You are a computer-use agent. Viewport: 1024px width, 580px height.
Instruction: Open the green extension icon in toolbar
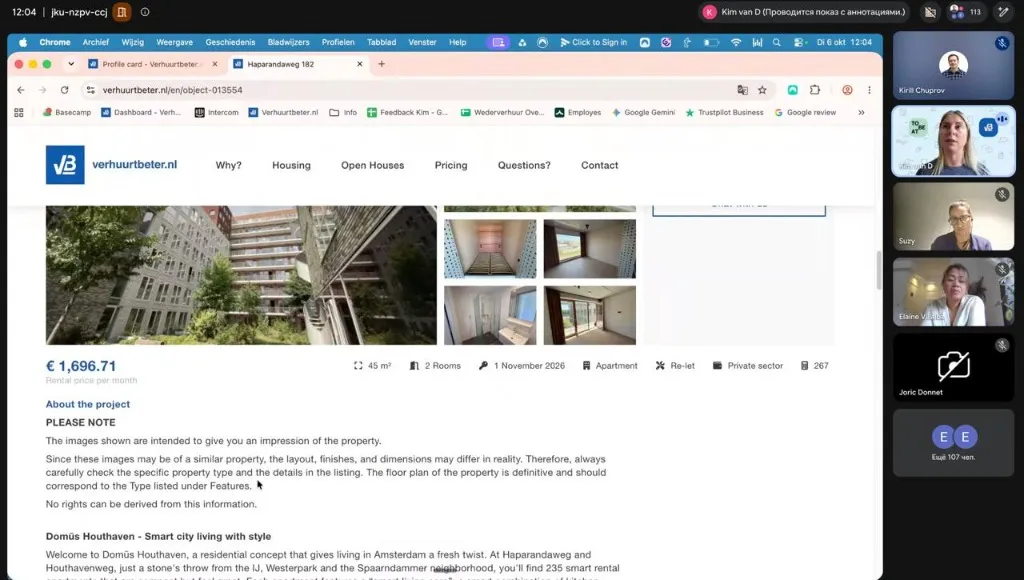coord(792,90)
